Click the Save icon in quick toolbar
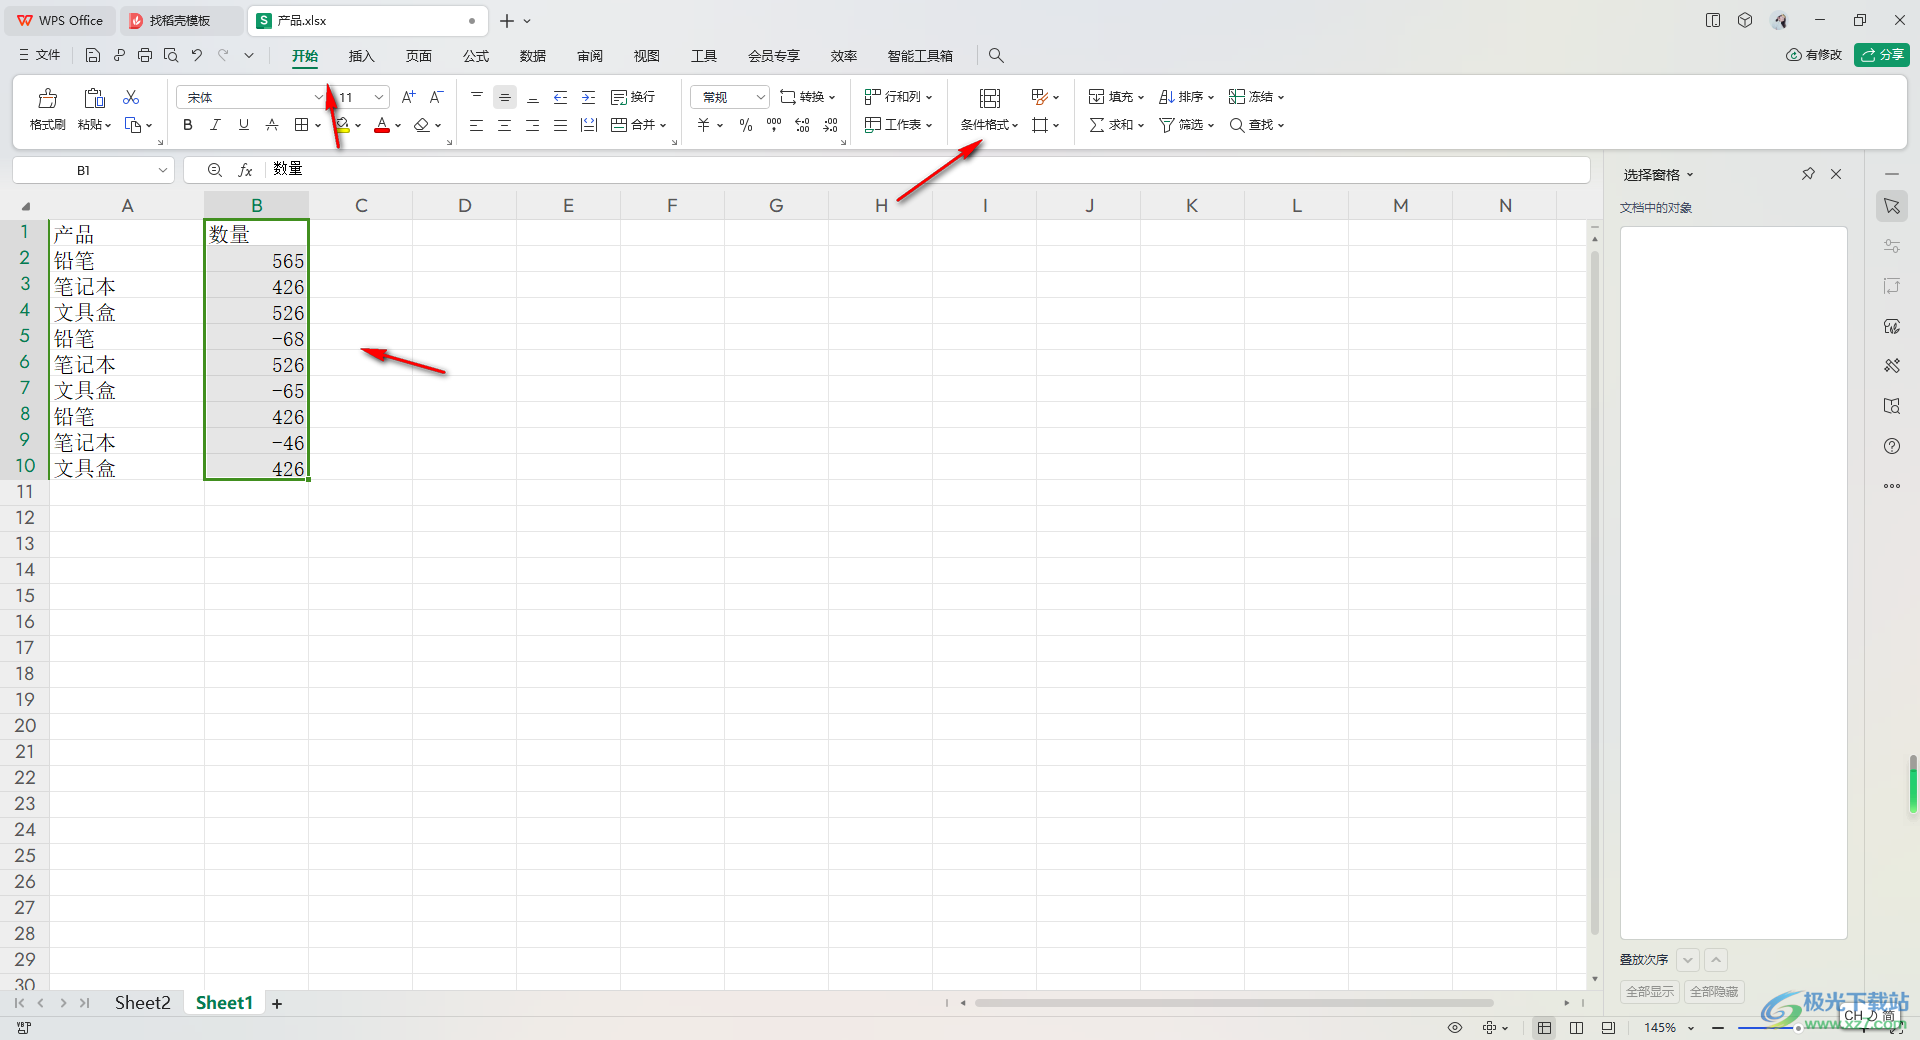Image resolution: width=1920 pixels, height=1040 pixels. click(x=93, y=55)
